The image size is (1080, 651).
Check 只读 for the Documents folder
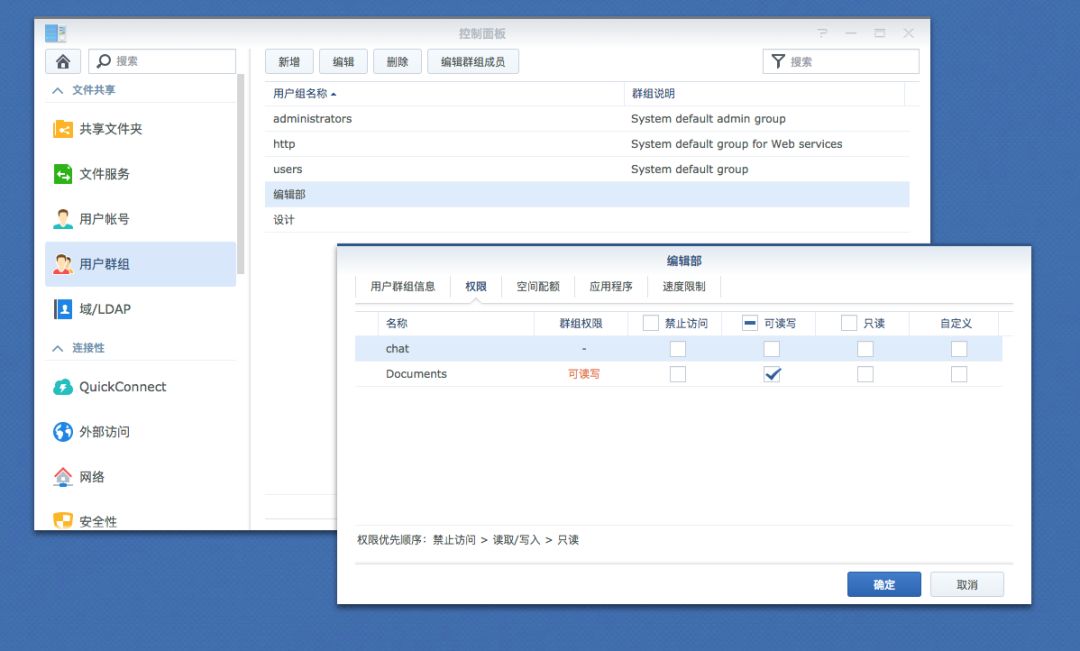click(865, 374)
